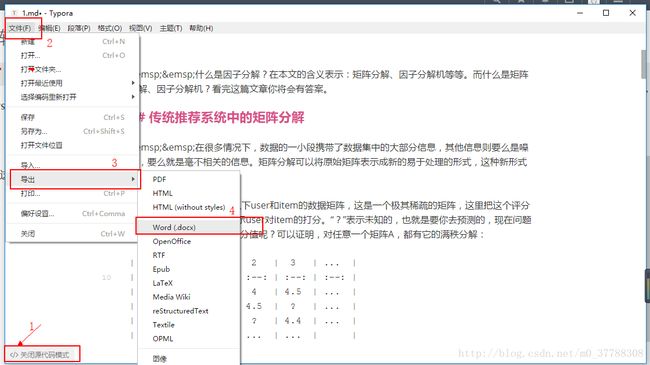Export the document as HTML
650x365 pixels.
(189, 193)
